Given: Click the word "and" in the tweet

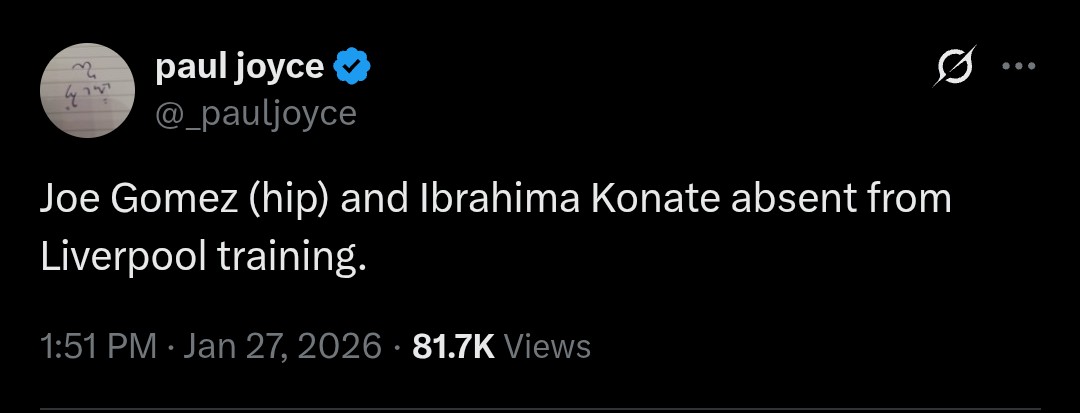Looking at the screenshot, I should point(373,201).
